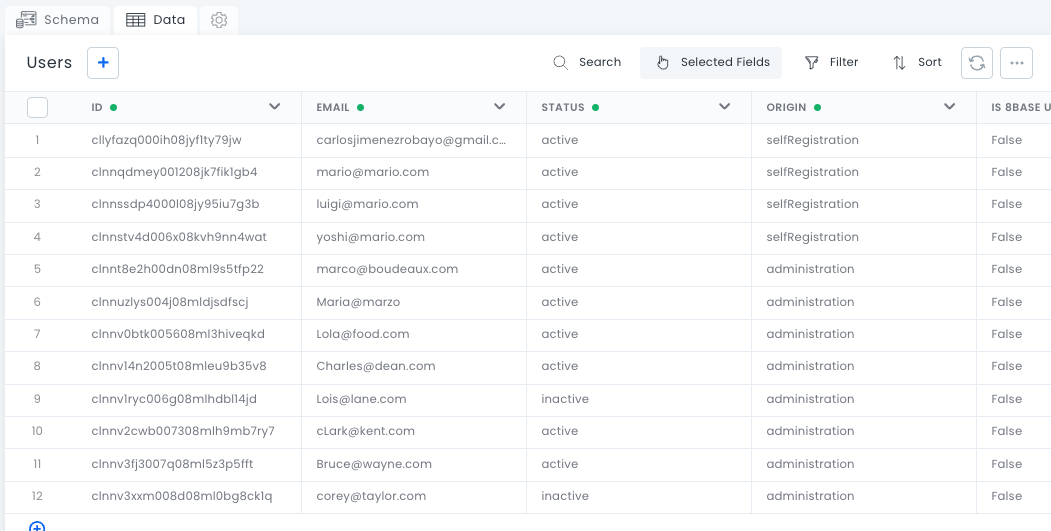Expand the EMAIL column dropdown

point(500,107)
